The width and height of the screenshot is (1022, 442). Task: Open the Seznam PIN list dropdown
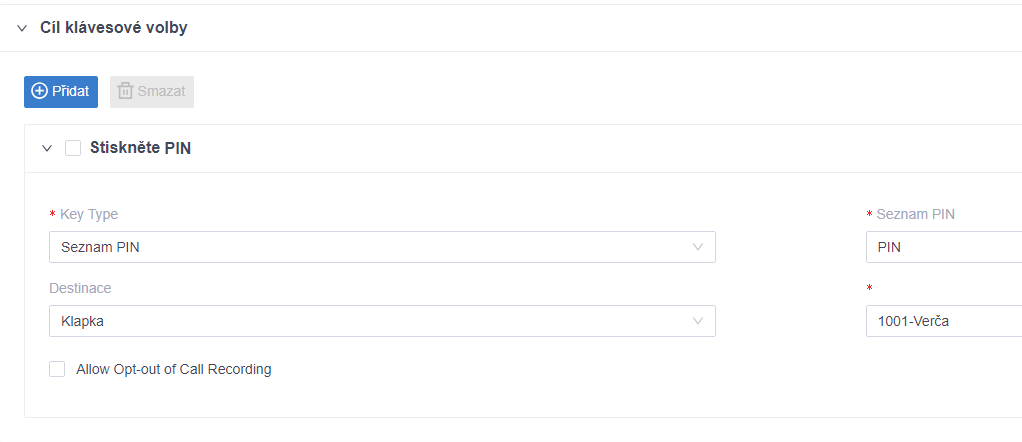pyautogui.click(x=944, y=247)
